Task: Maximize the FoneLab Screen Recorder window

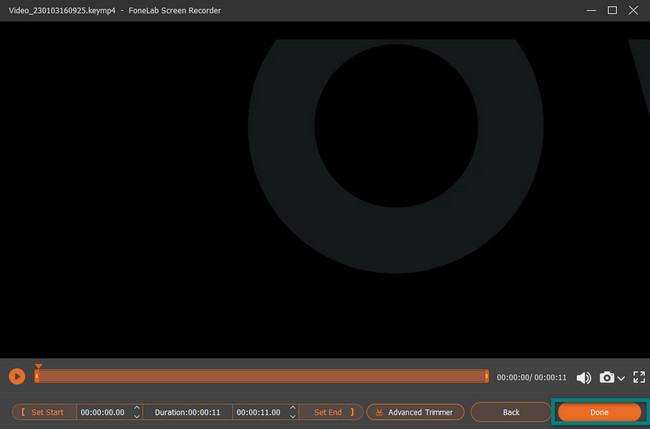Action: 612,10
